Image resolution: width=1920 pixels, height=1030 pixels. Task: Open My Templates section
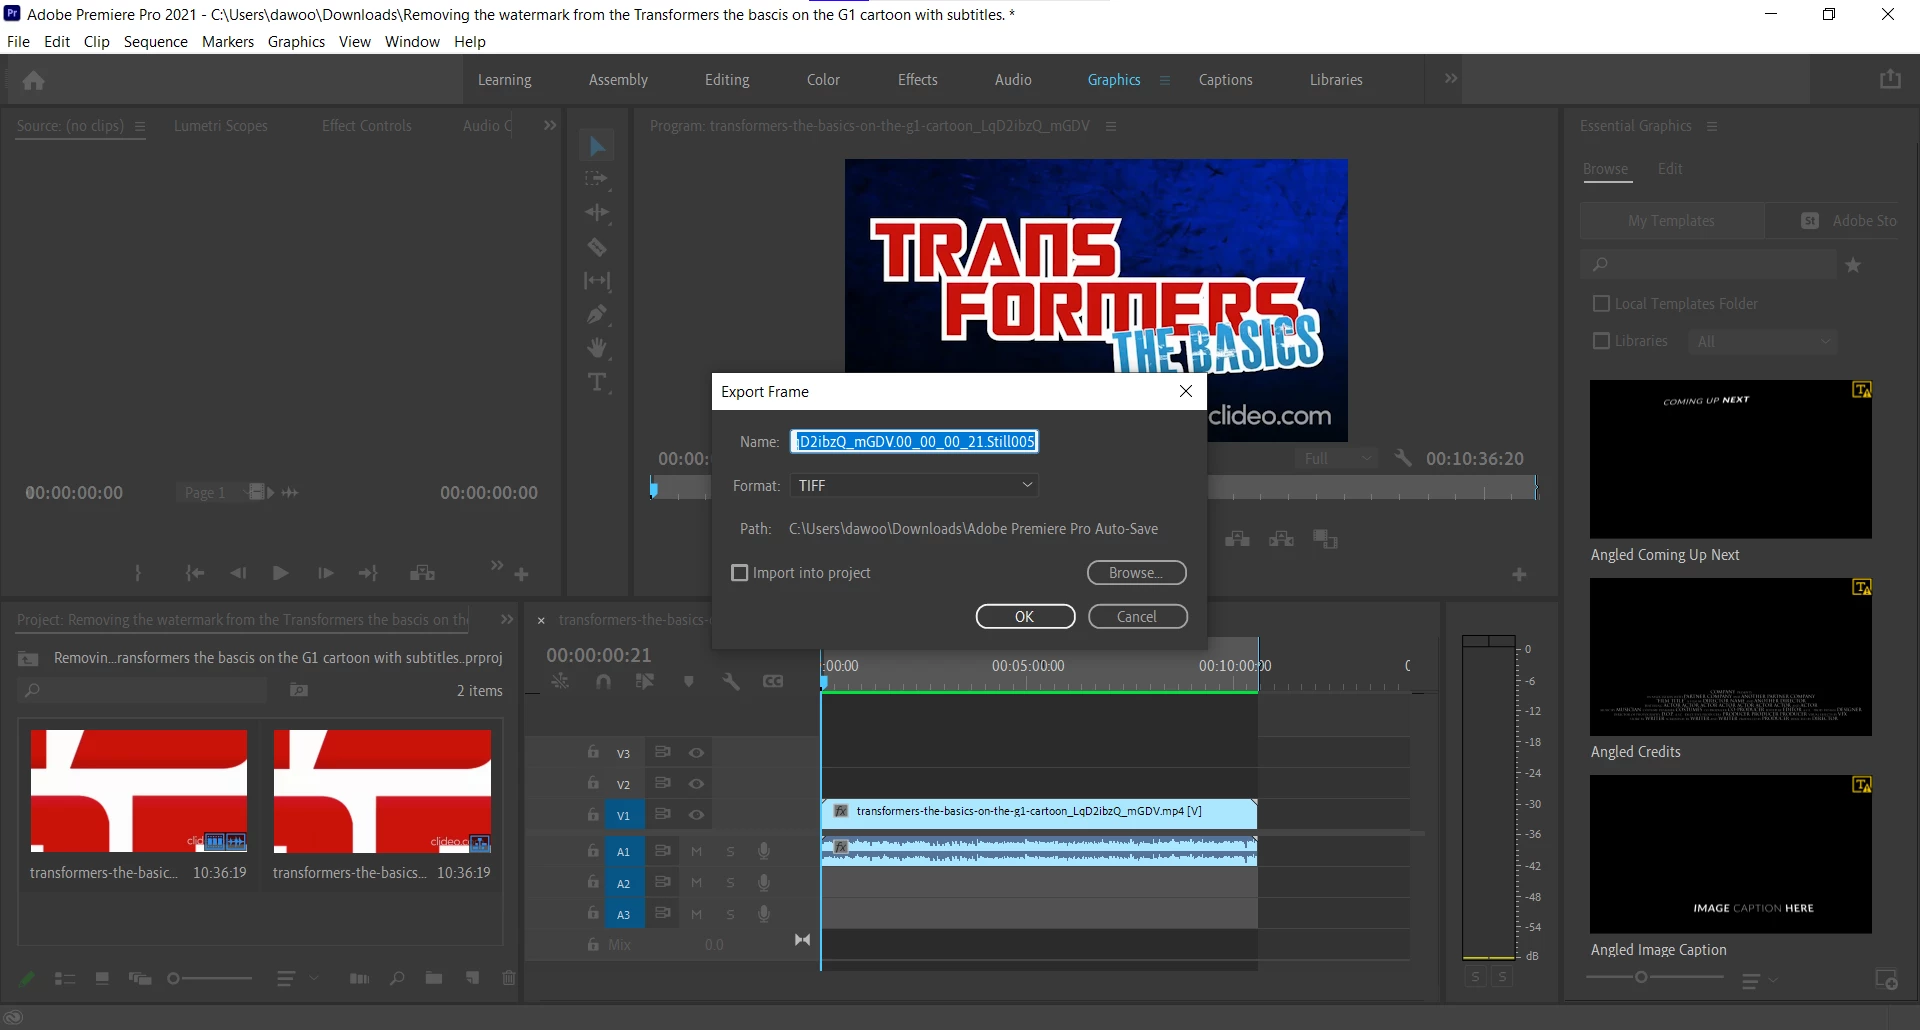(x=1671, y=221)
